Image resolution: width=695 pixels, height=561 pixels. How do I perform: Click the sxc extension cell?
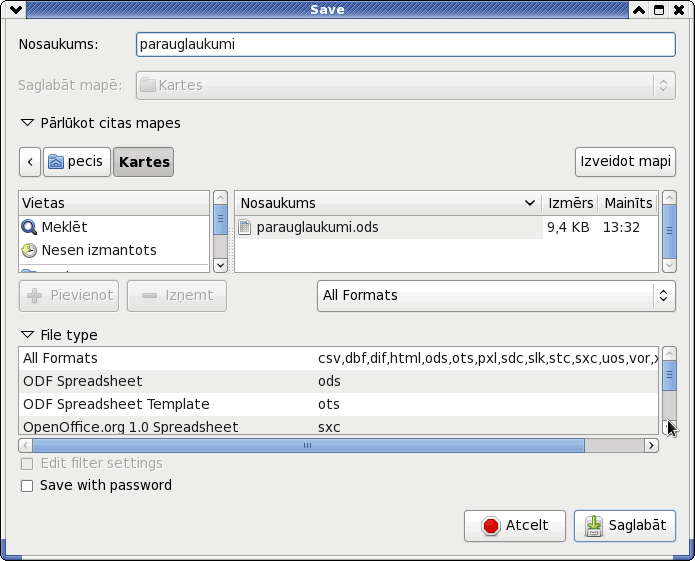pyautogui.click(x=329, y=427)
